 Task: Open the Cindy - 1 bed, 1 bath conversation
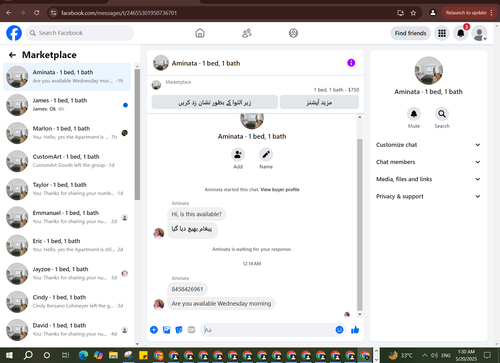click(x=67, y=301)
